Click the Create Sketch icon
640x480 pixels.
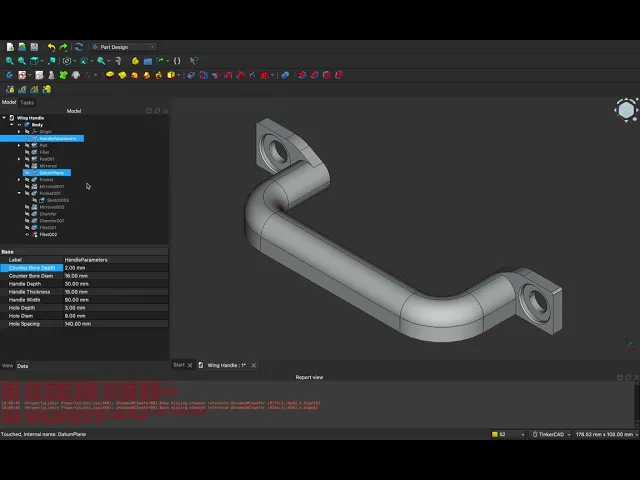coord(22,75)
